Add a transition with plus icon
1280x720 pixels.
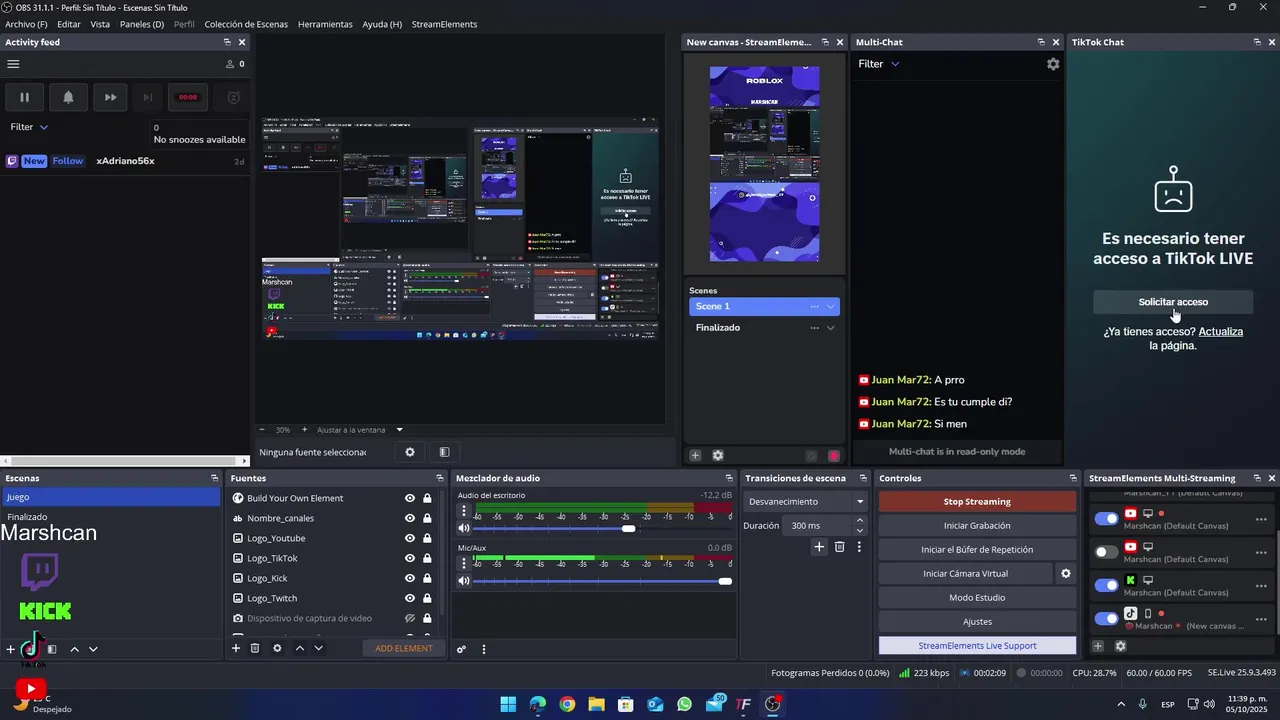point(819,546)
